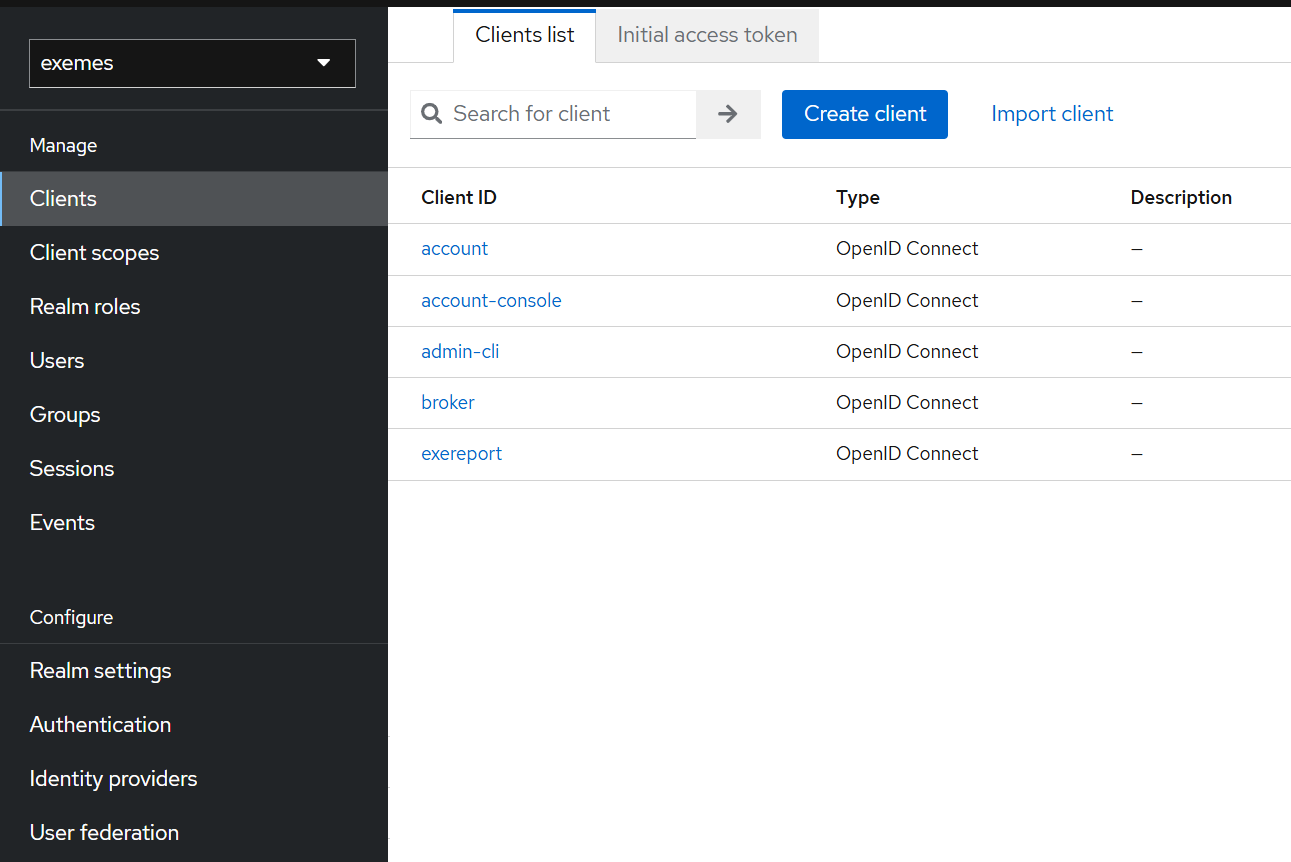Switch to Initial access token tab
The height and width of the screenshot is (862, 1291).
click(x=707, y=35)
